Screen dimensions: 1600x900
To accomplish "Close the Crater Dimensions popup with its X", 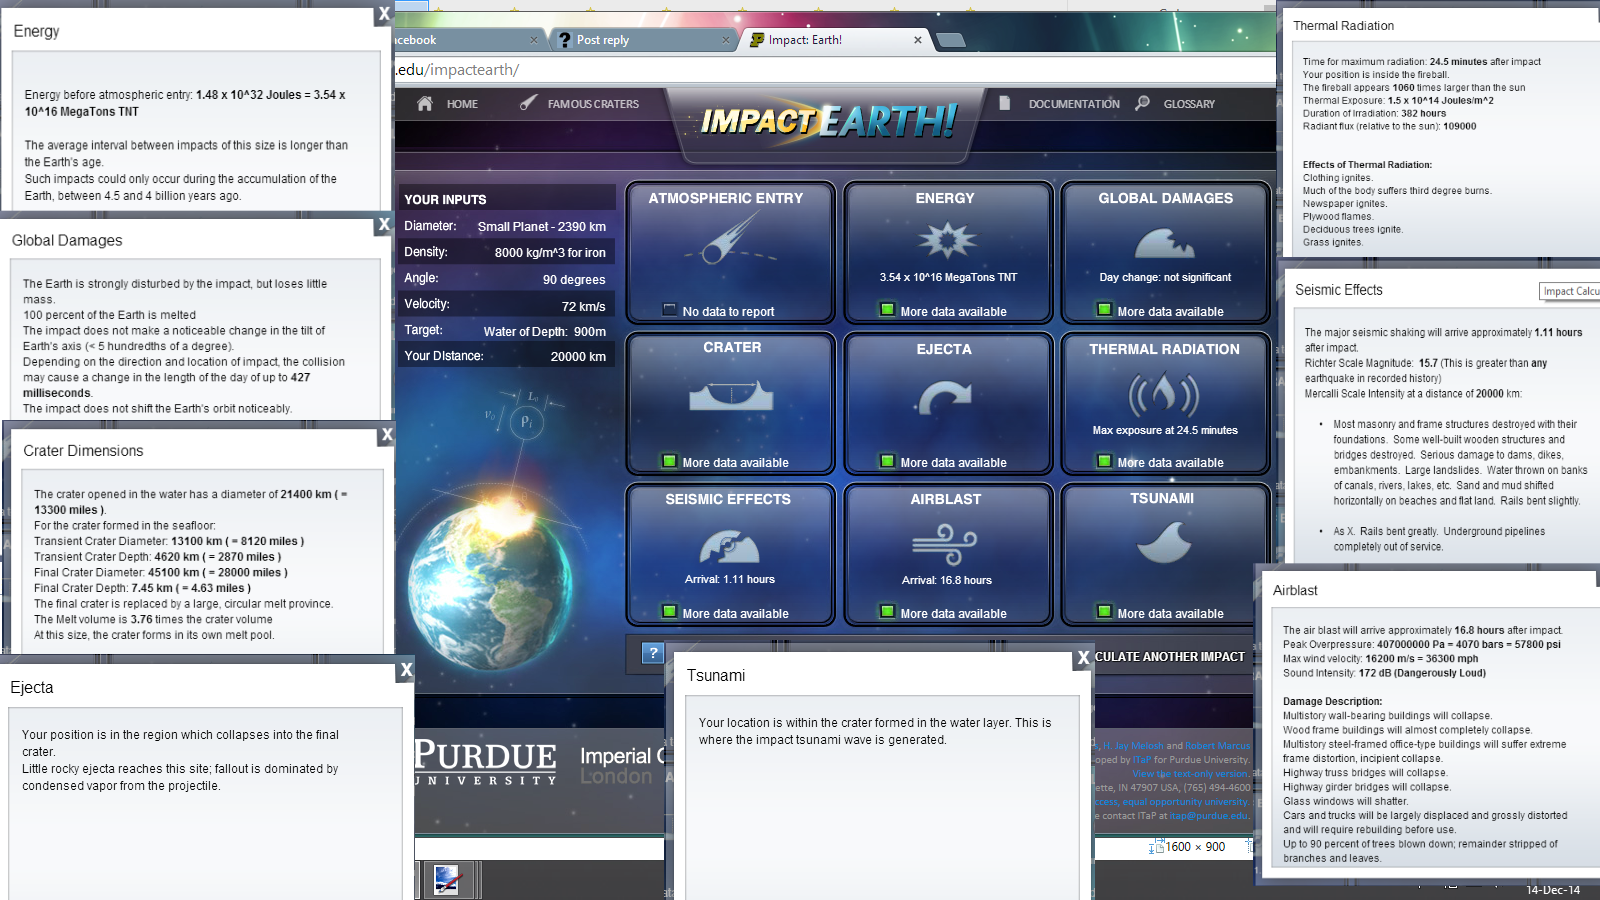I will [387, 435].
